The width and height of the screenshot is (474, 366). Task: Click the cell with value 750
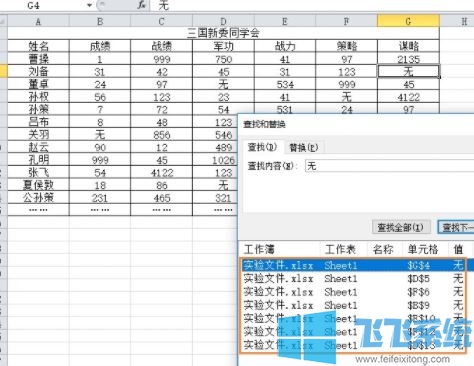click(x=223, y=59)
